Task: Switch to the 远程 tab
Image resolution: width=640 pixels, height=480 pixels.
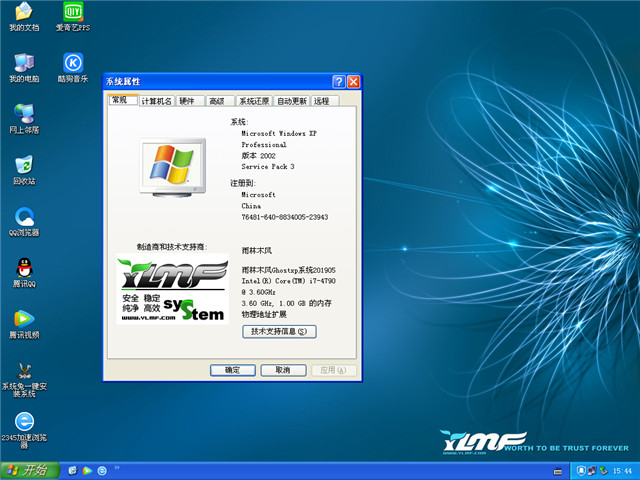Action: (x=325, y=101)
